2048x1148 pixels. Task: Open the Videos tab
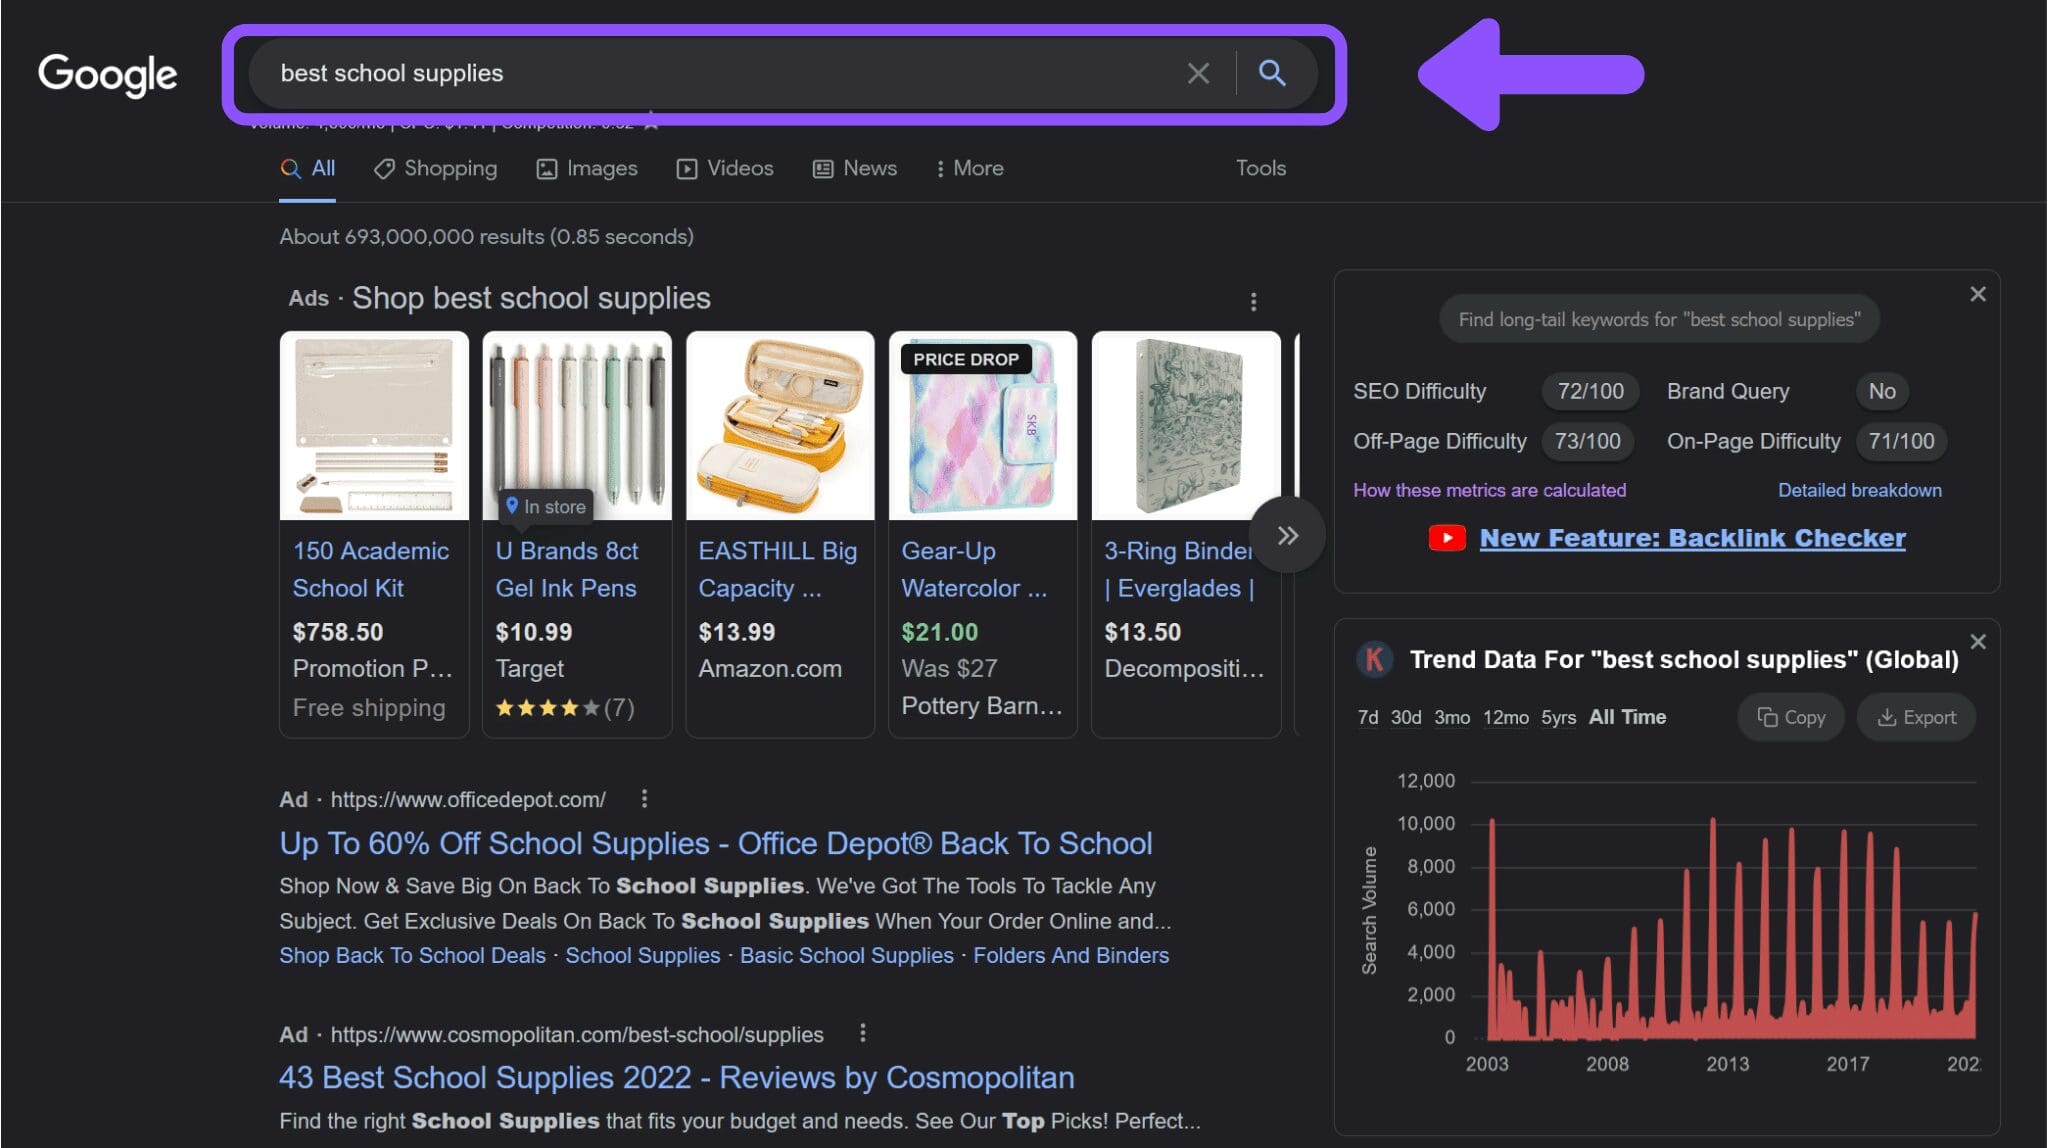tap(725, 169)
